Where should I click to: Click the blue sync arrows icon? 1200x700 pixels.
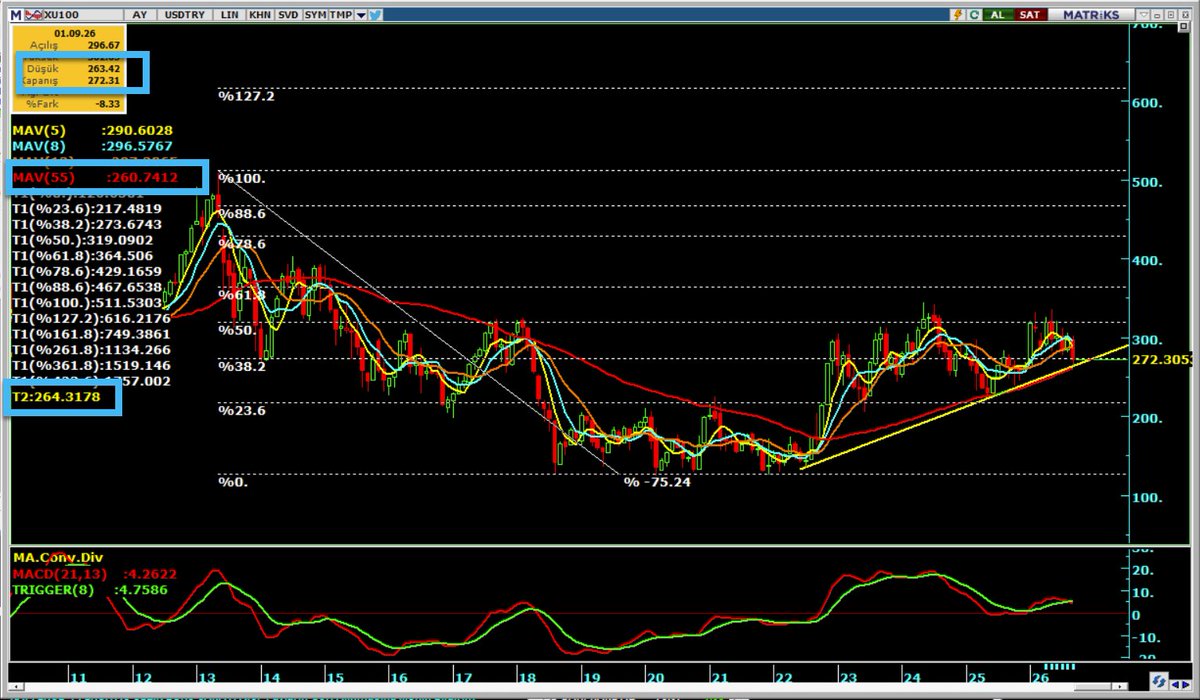(1159, 682)
